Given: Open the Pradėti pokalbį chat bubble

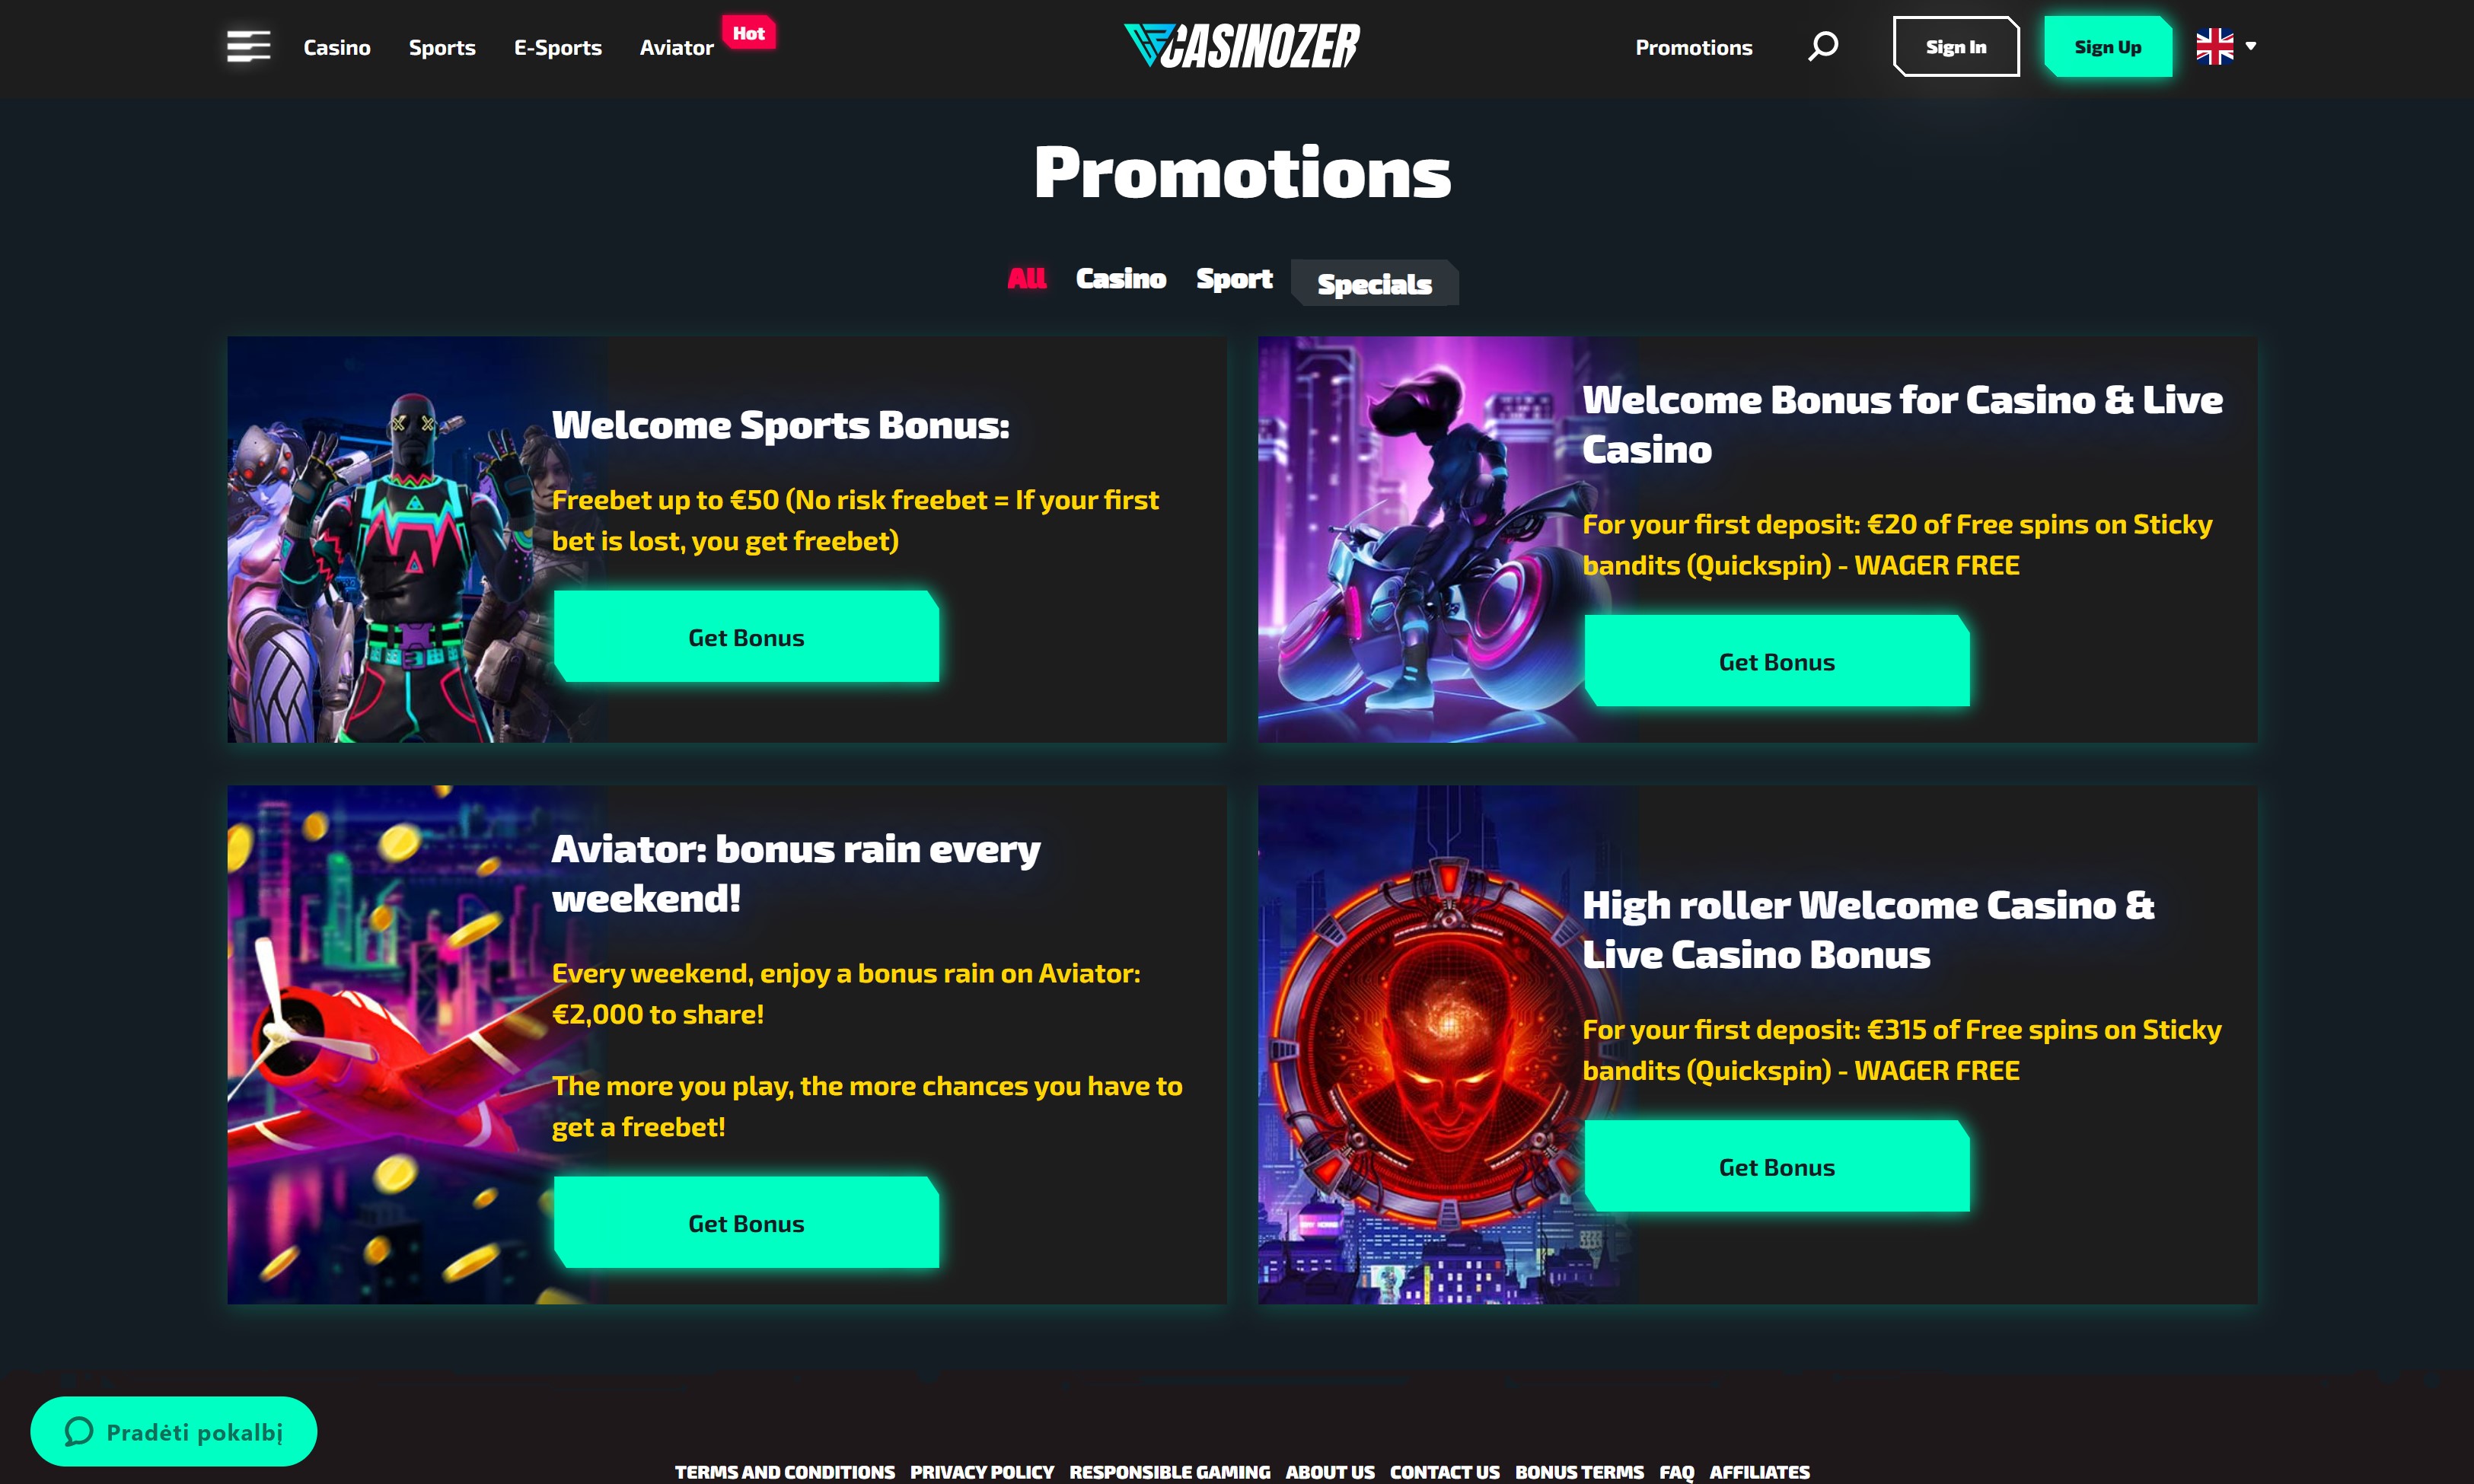Looking at the screenshot, I should coord(174,1431).
